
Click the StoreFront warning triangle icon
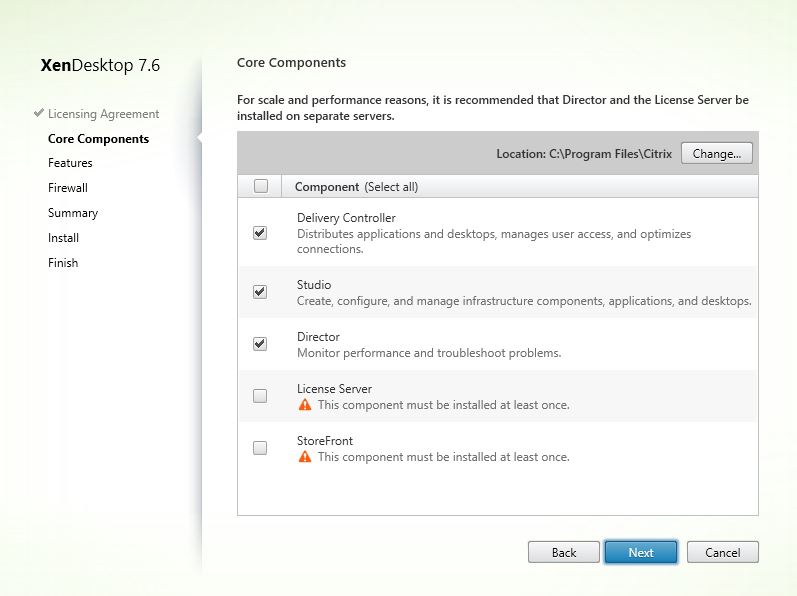[x=305, y=457]
